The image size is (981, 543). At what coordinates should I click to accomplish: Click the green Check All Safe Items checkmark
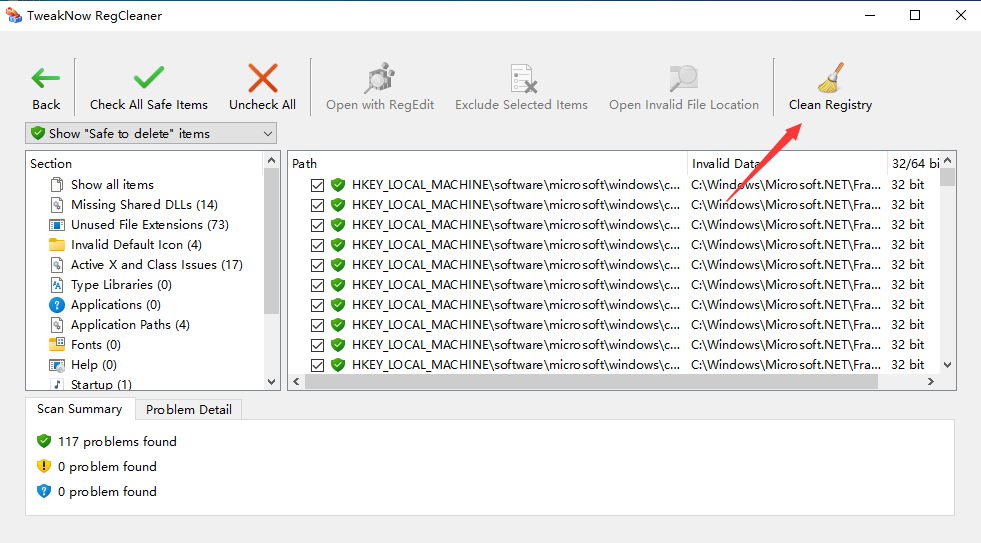pyautogui.click(x=149, y=78)
